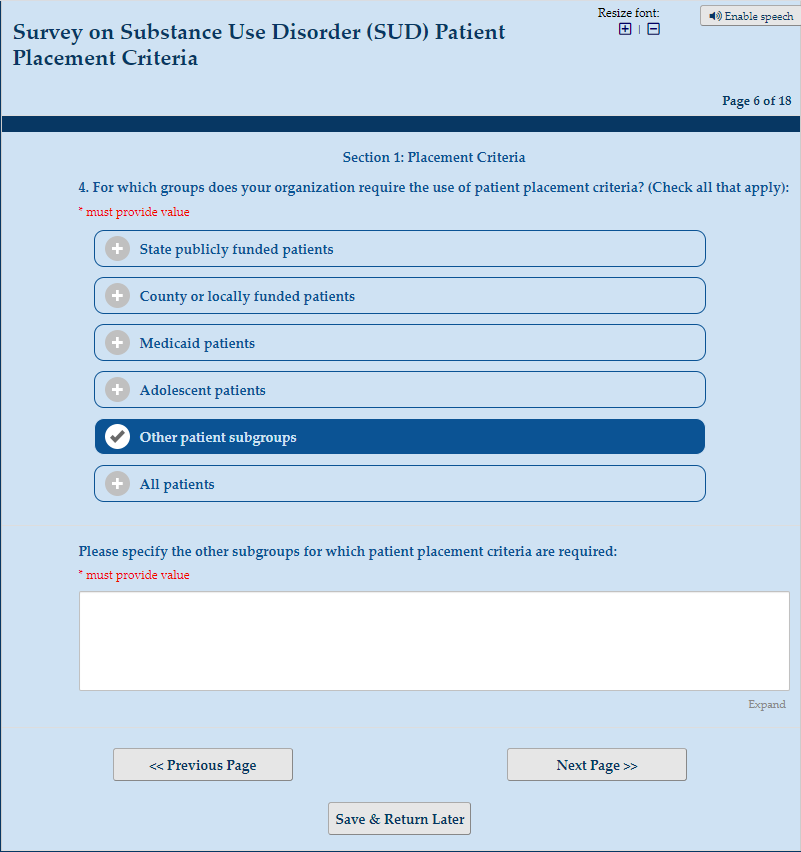Click Save & Return Later

pos(400,819)
